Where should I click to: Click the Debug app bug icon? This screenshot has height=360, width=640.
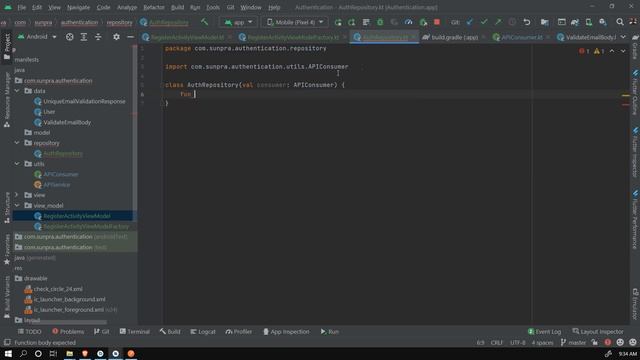pos(380,22)
